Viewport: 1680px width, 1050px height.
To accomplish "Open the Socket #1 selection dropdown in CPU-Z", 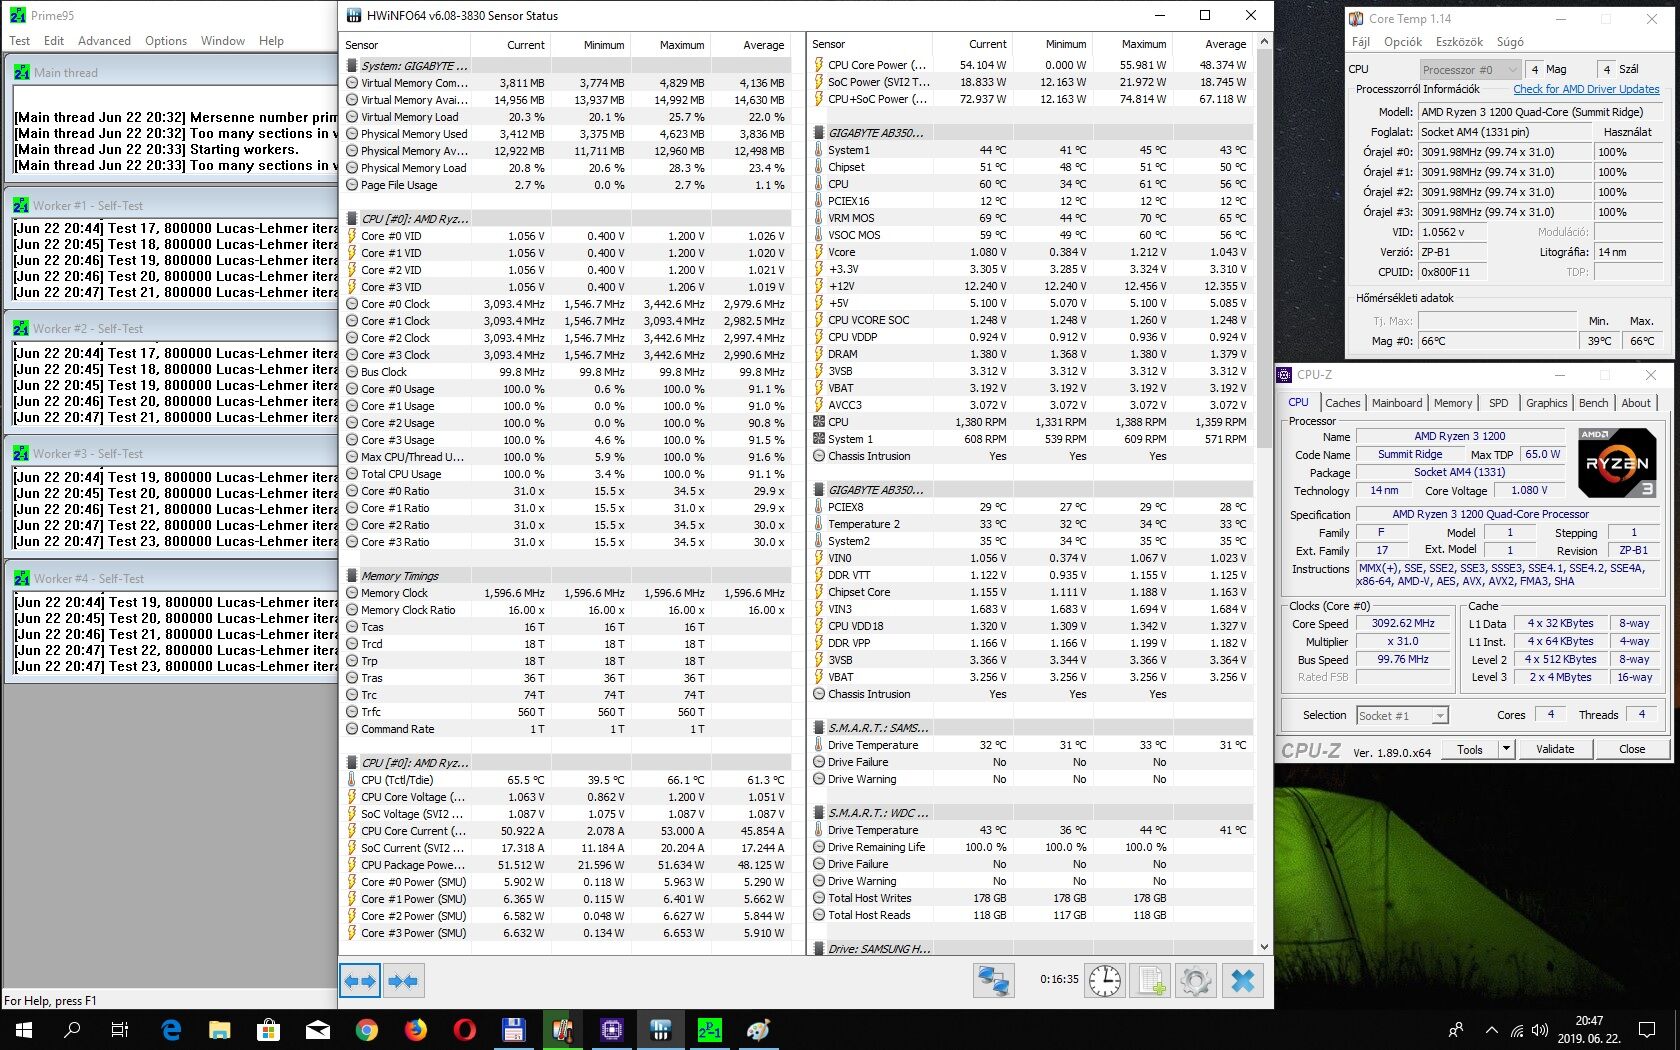I will (x=1402, y=715).
